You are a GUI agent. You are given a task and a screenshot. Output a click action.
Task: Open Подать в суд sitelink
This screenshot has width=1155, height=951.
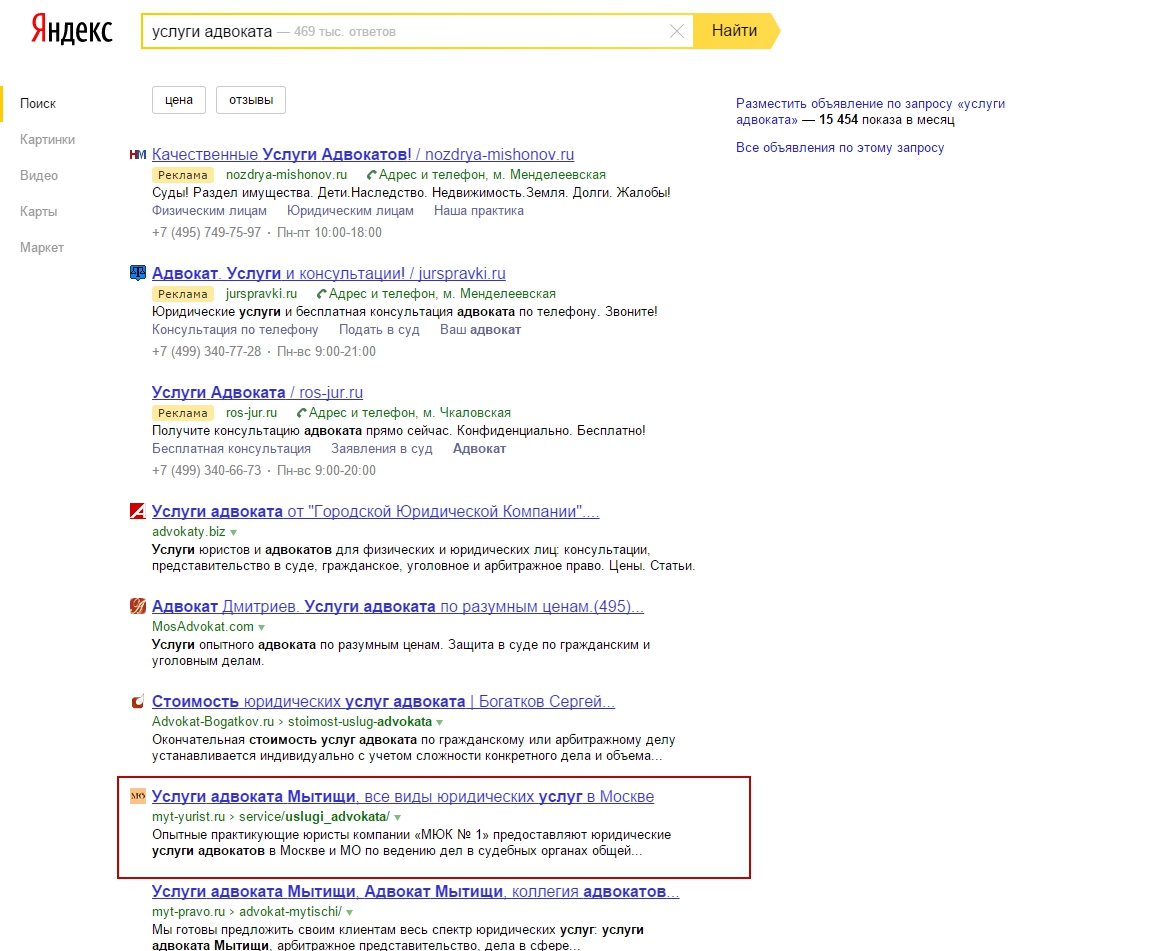tap(379, 330)
